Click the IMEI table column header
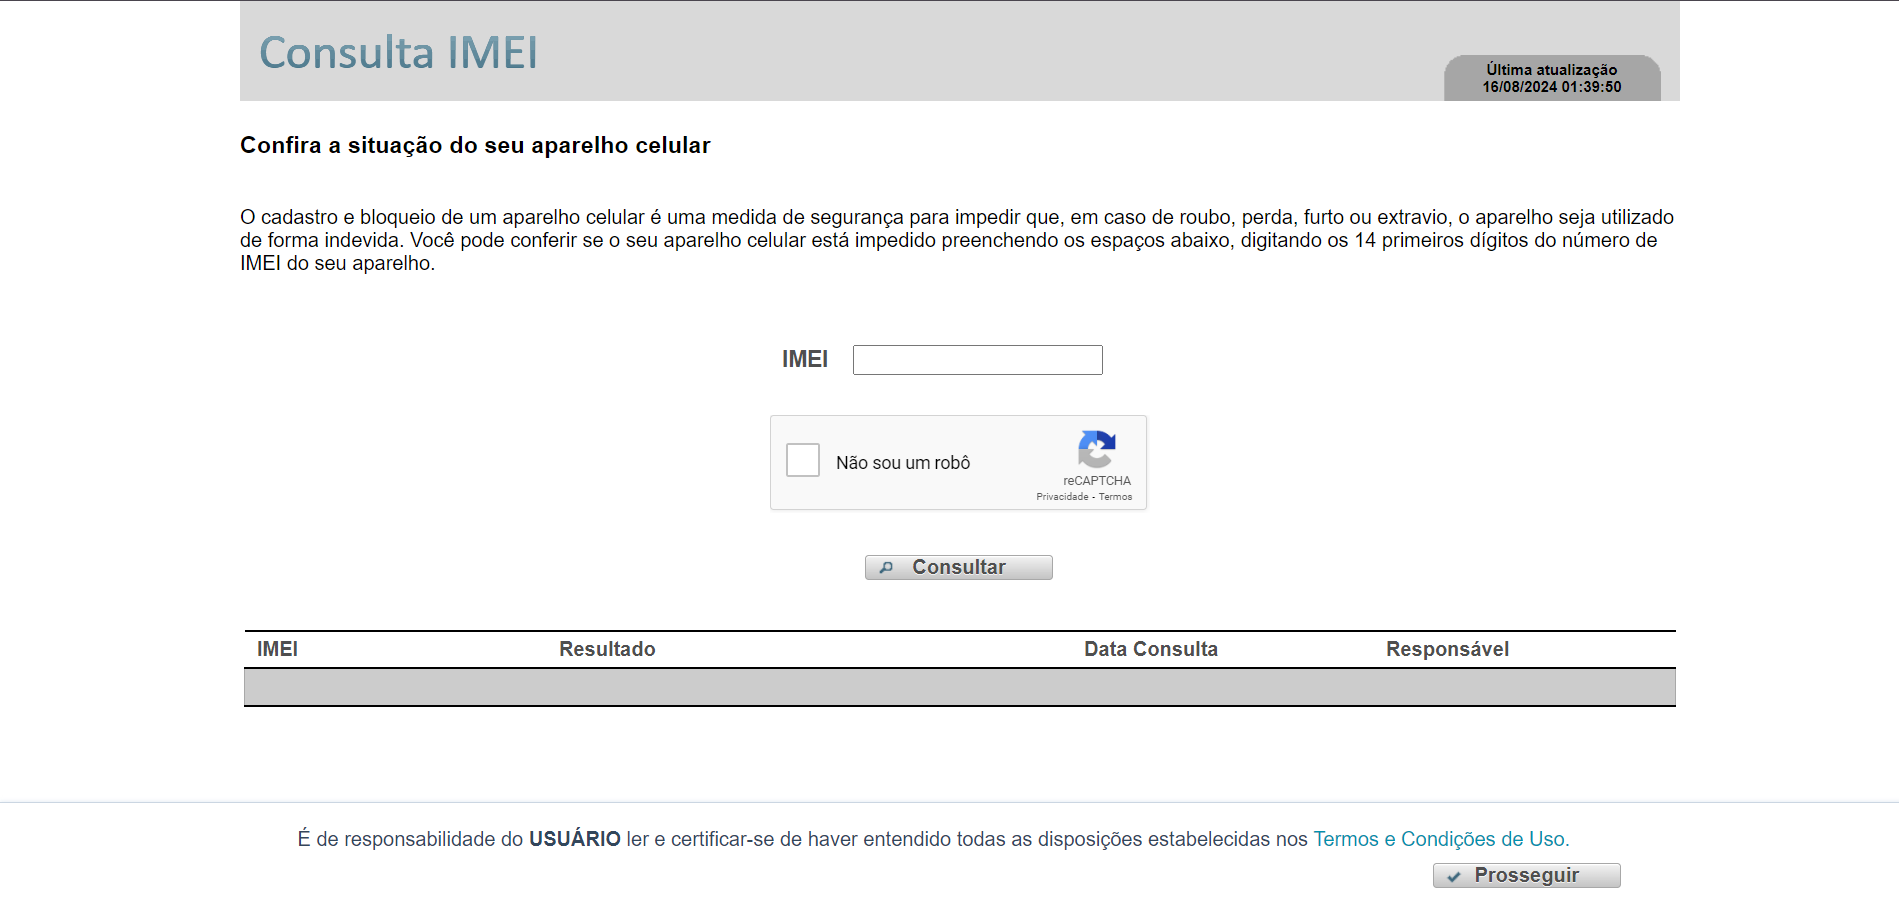Image resolution: width=1899 pixels, height=911 pixels. tap(277, 649)
